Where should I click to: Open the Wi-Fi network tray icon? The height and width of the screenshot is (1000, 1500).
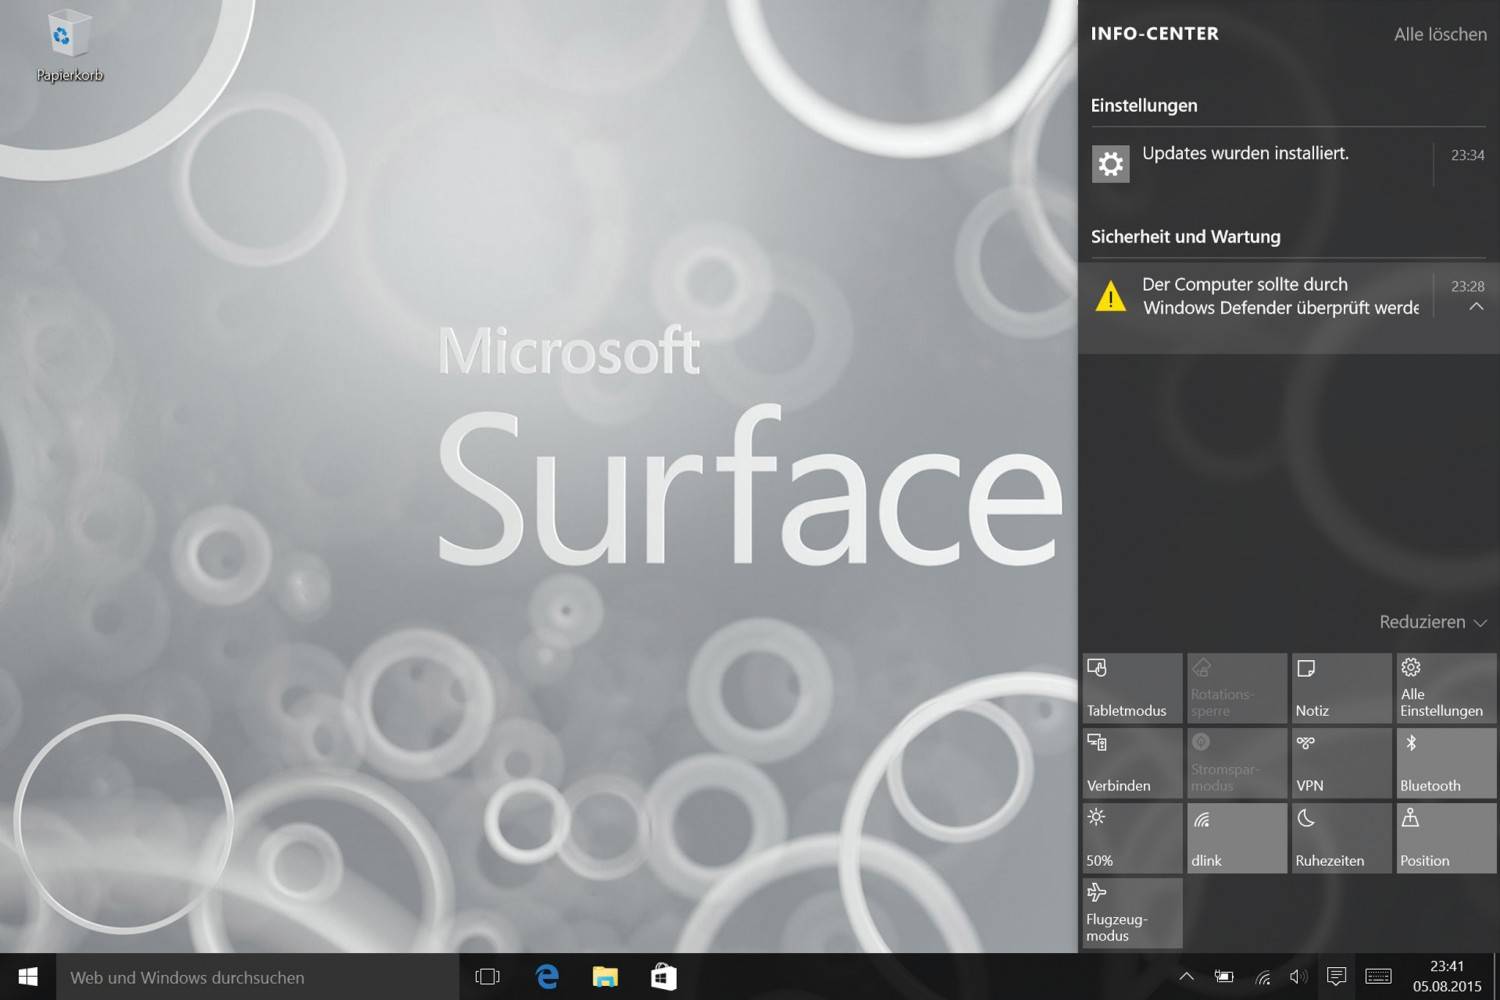(1262, 977)
